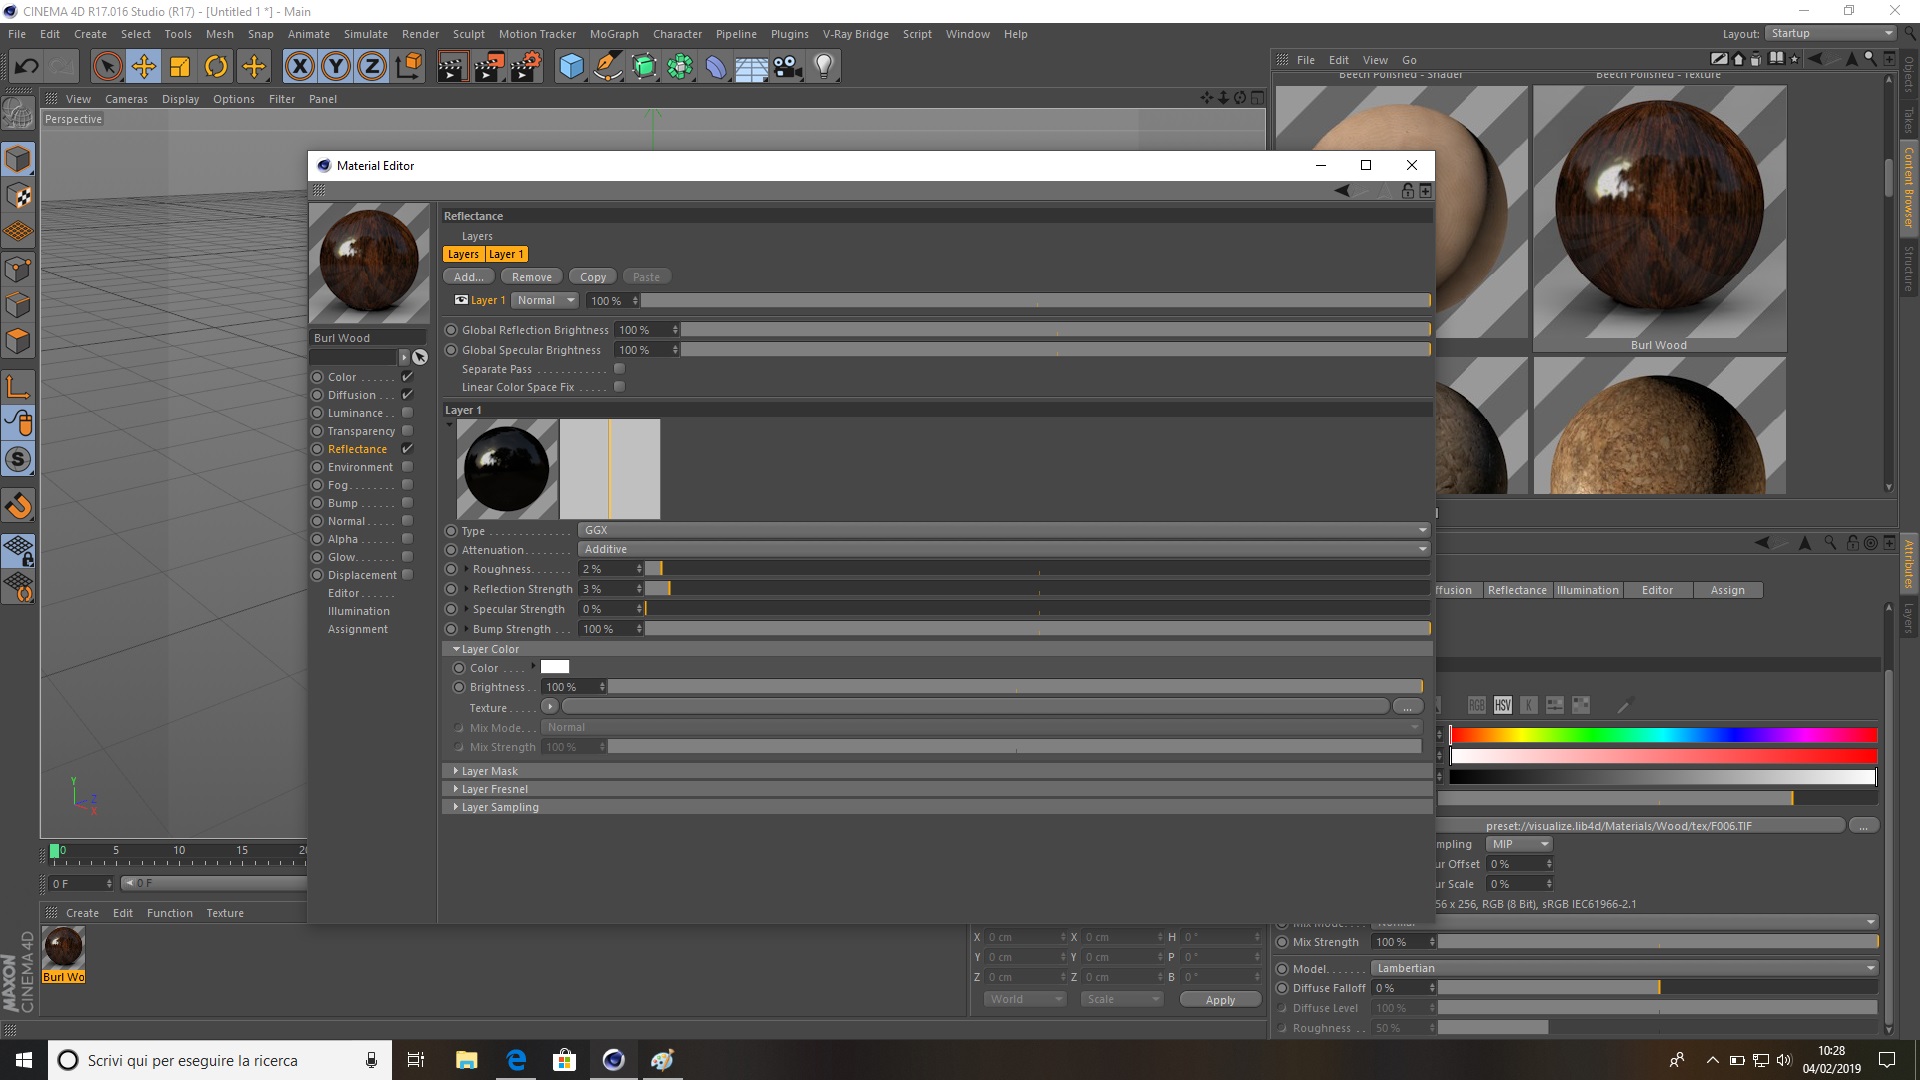Click the Undo arrow icon
Screen dimensions: 1920x1080
(26, 67)
